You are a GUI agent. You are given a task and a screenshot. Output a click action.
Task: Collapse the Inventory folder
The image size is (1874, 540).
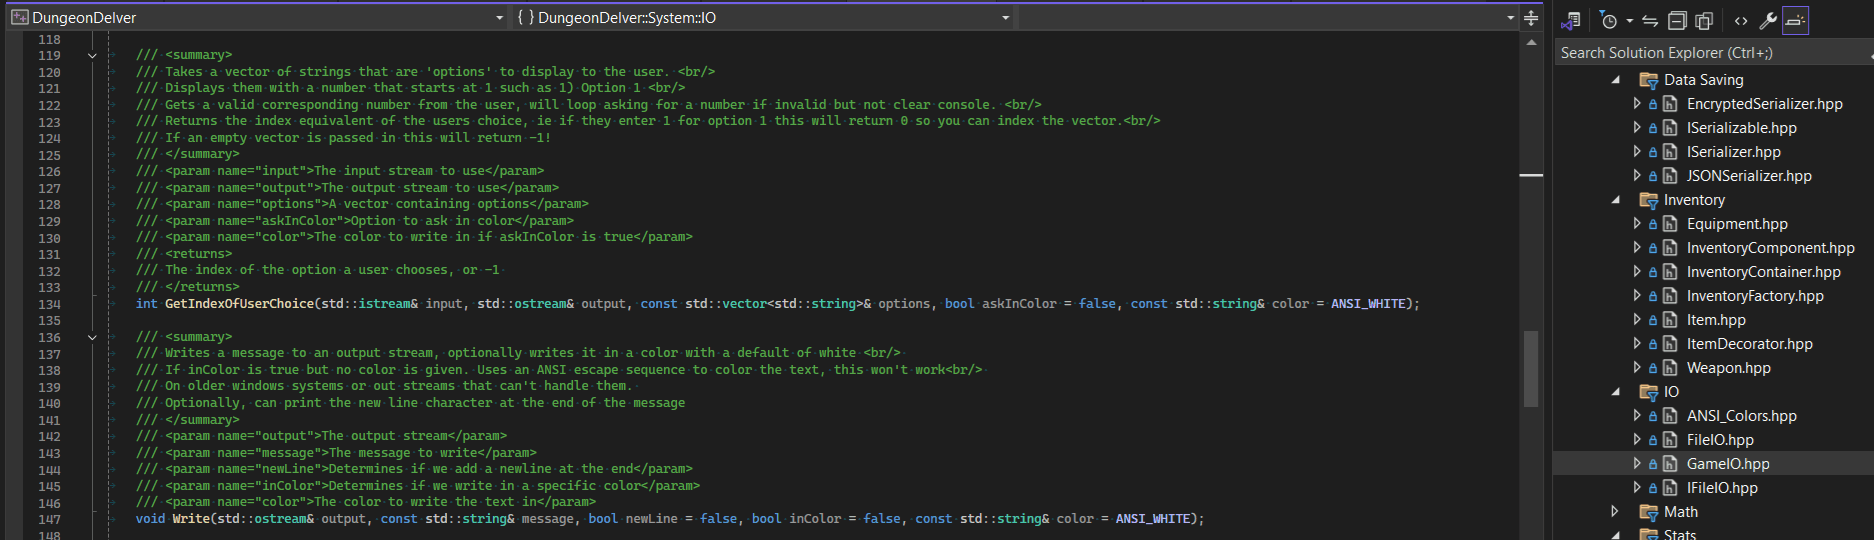click(1615, 200)
